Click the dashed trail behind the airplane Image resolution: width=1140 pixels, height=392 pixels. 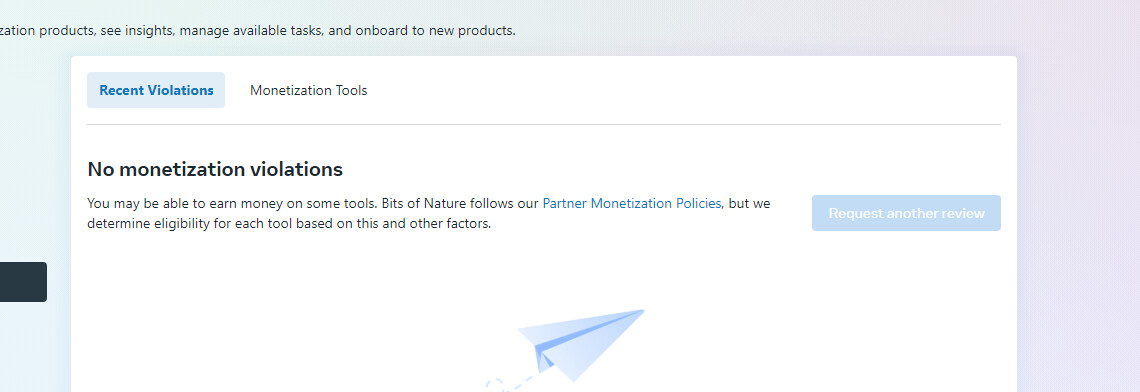509,383
